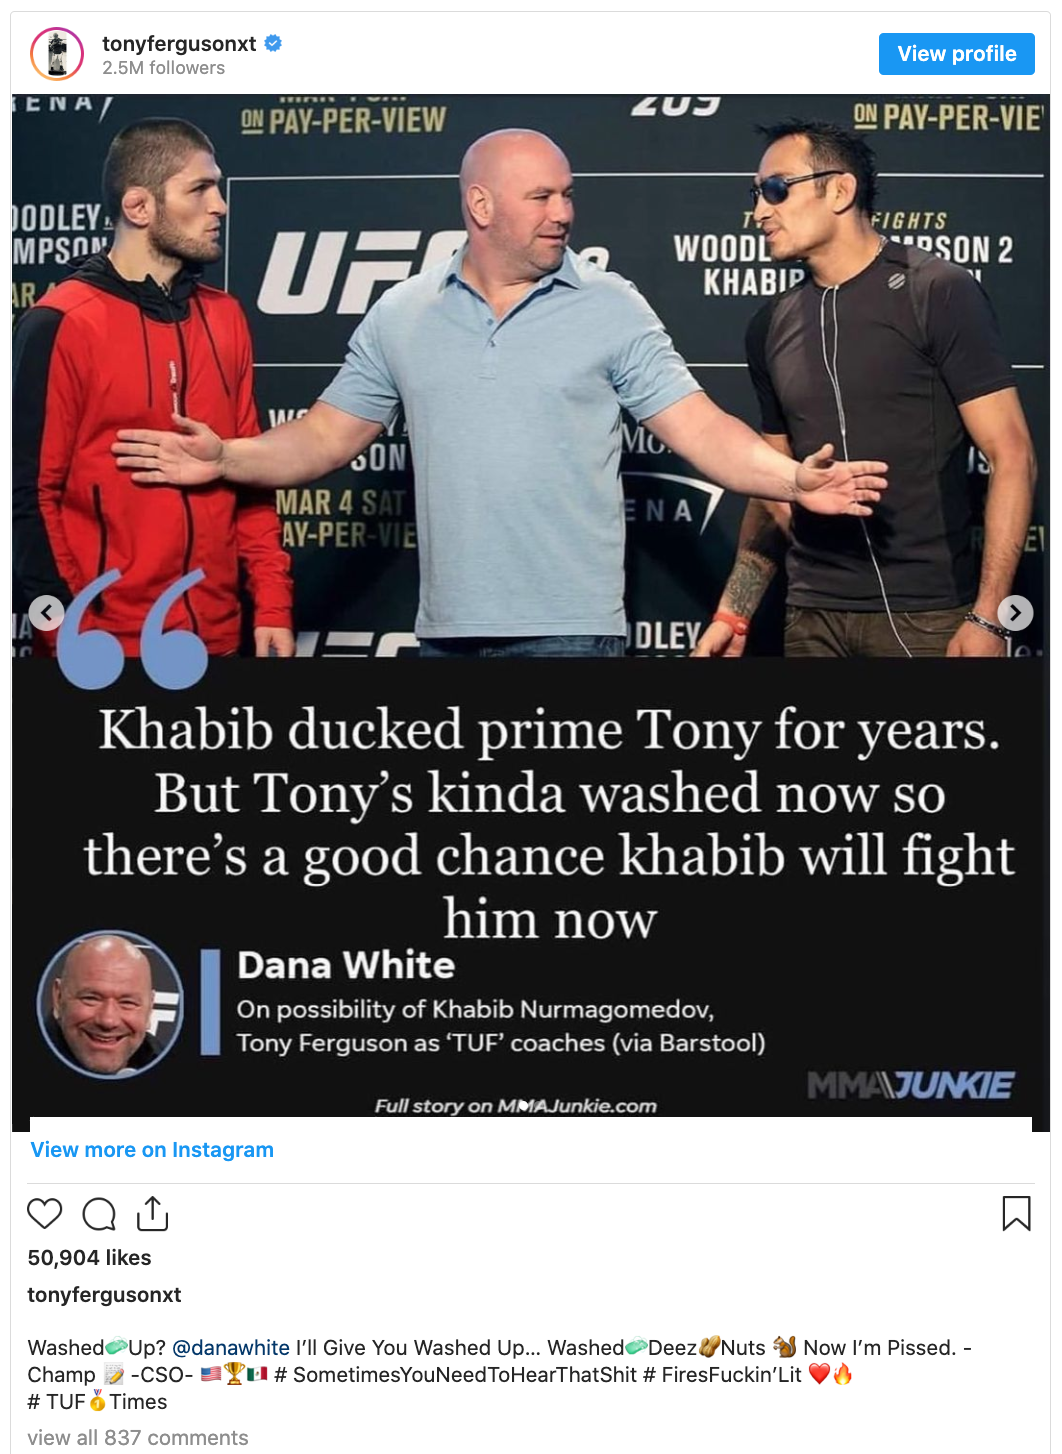Click the Dana White quote text
This screenshot has height=1454, width=1062.
click(x=549, y=823)
